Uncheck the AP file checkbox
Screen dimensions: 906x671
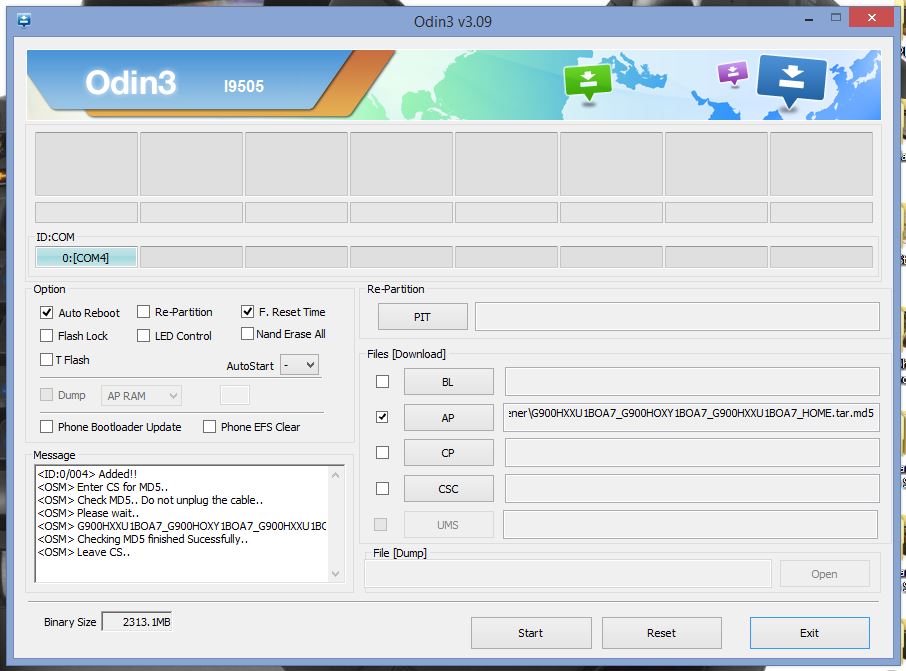pos(383,417)
